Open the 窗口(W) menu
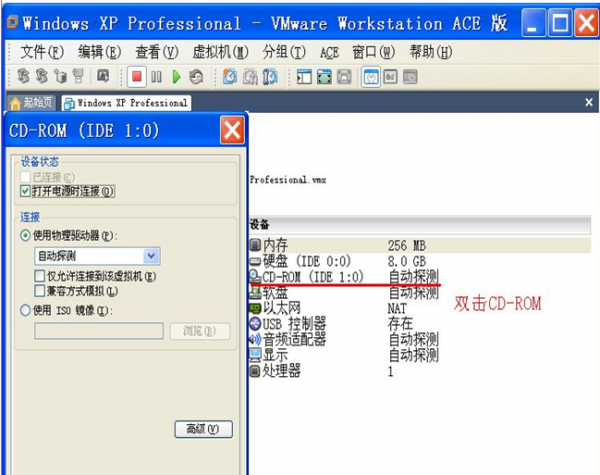 [x=373, y=52]
